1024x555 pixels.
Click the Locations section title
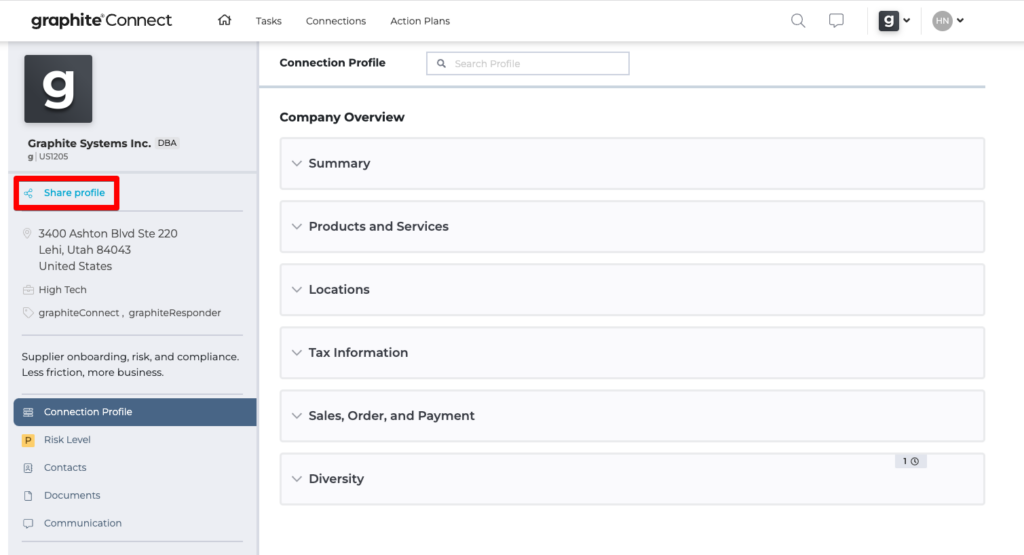339,289
